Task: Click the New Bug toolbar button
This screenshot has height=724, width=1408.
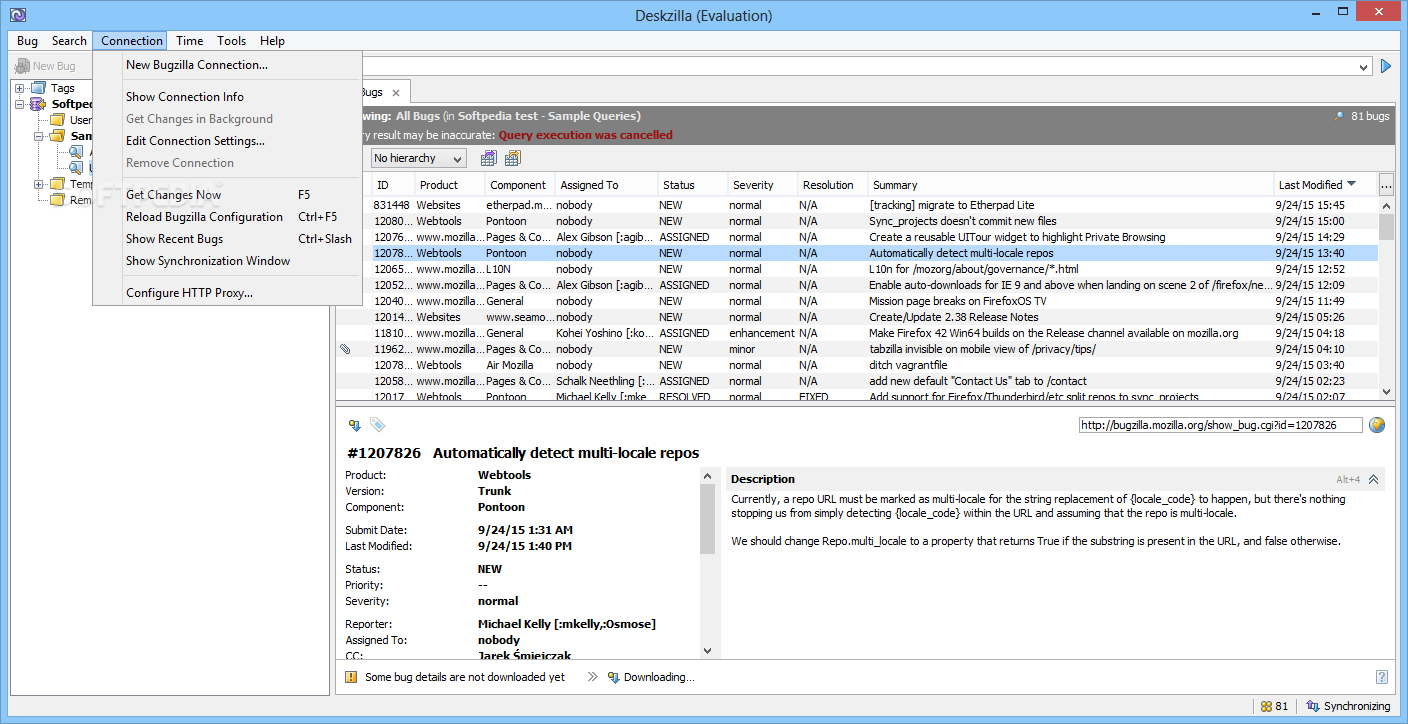Action: coord(46,66)
